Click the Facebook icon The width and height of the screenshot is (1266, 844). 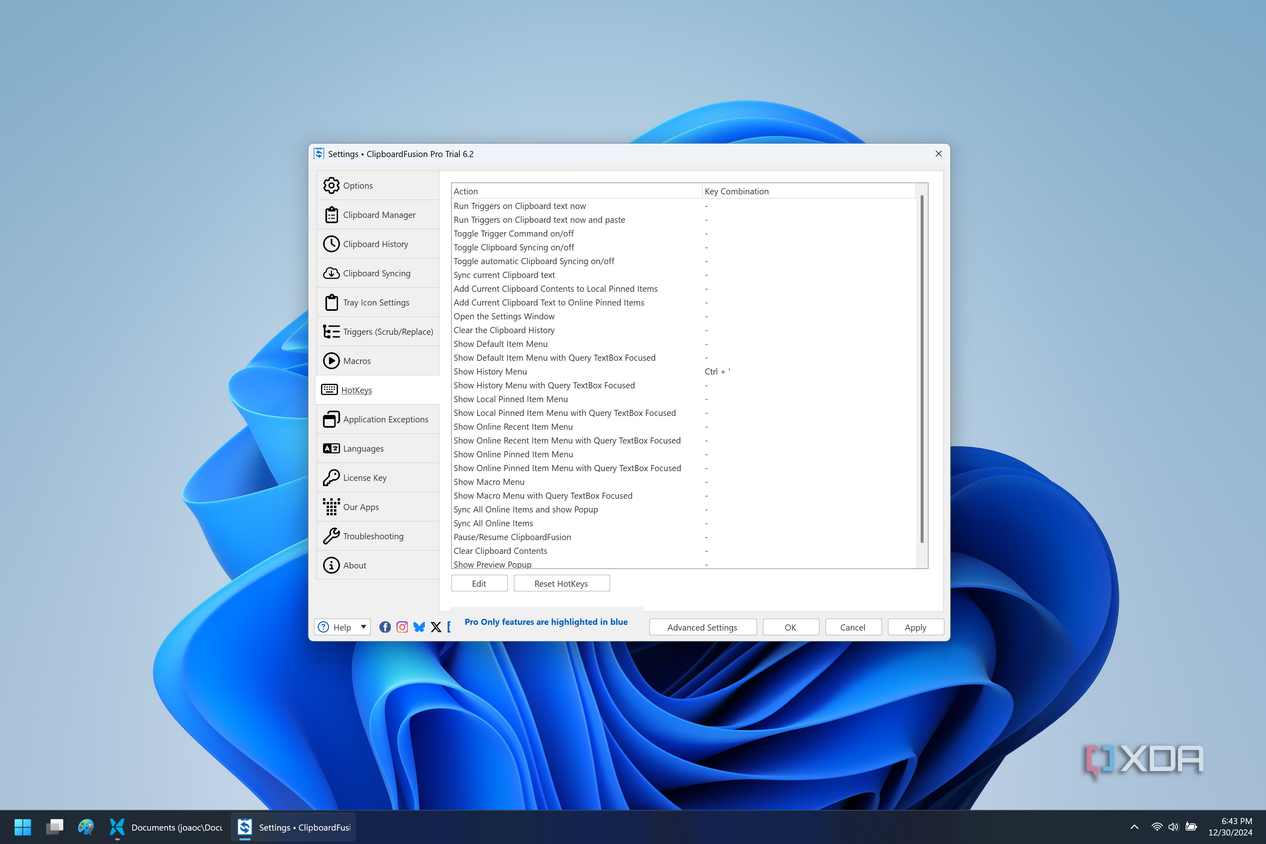[385, 627]
